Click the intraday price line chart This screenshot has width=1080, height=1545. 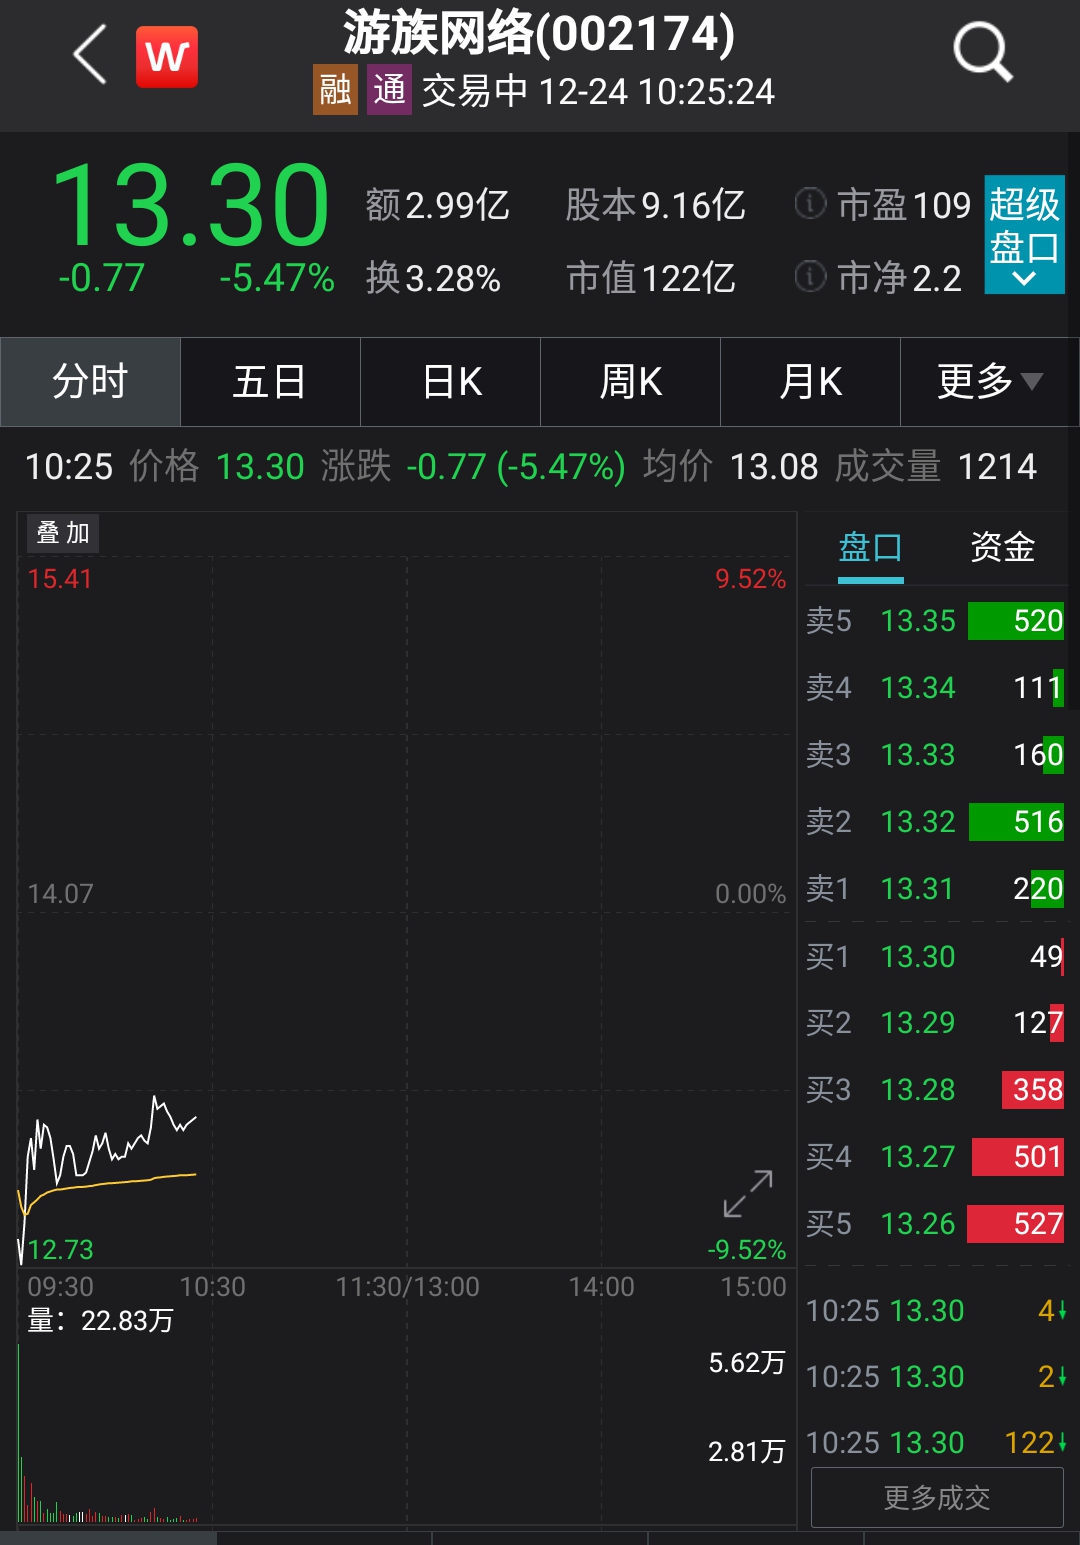click(x=406, y=912)
